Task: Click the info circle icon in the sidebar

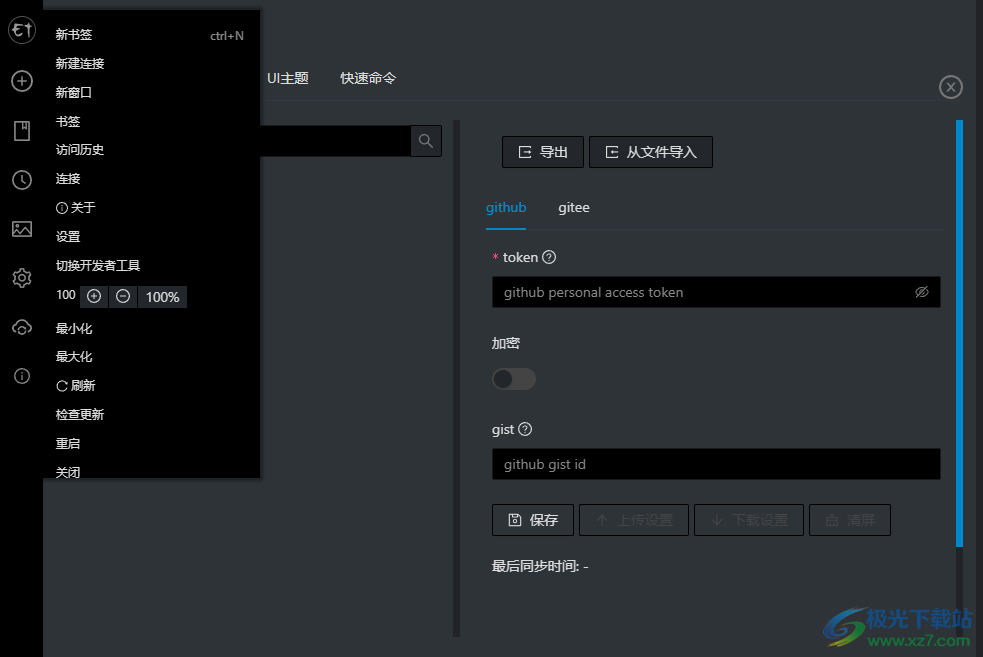Action: (x=22, y=376)
